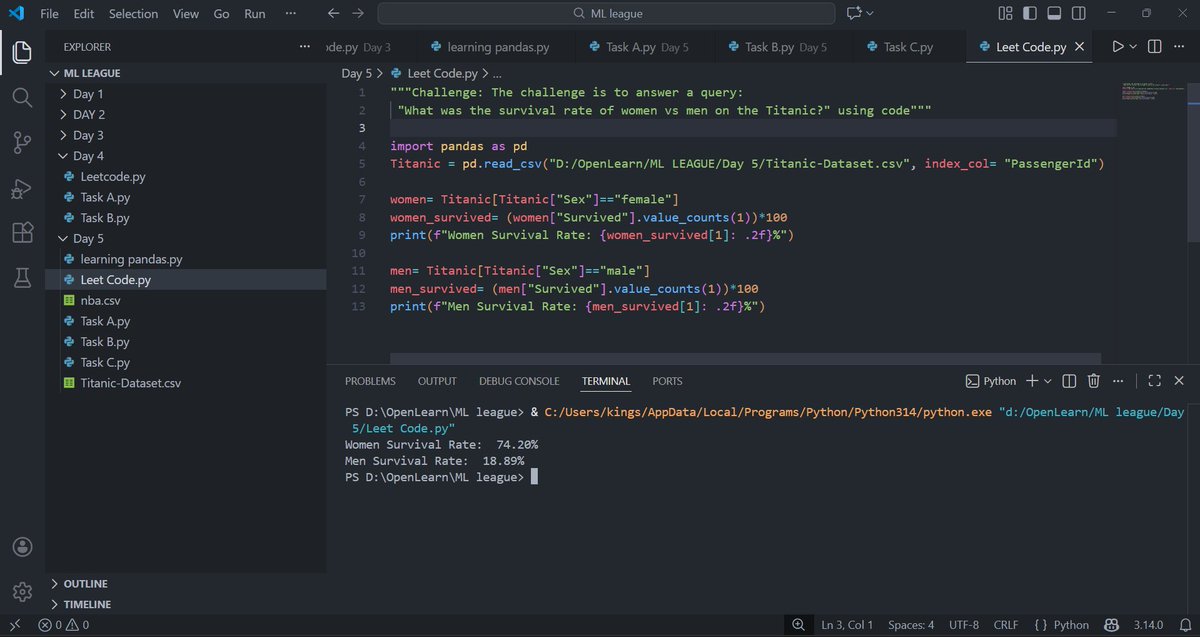This screenshot has height=637, width=1200.
Task: Open the Accounts menu icon
Action: click(22, 547)
